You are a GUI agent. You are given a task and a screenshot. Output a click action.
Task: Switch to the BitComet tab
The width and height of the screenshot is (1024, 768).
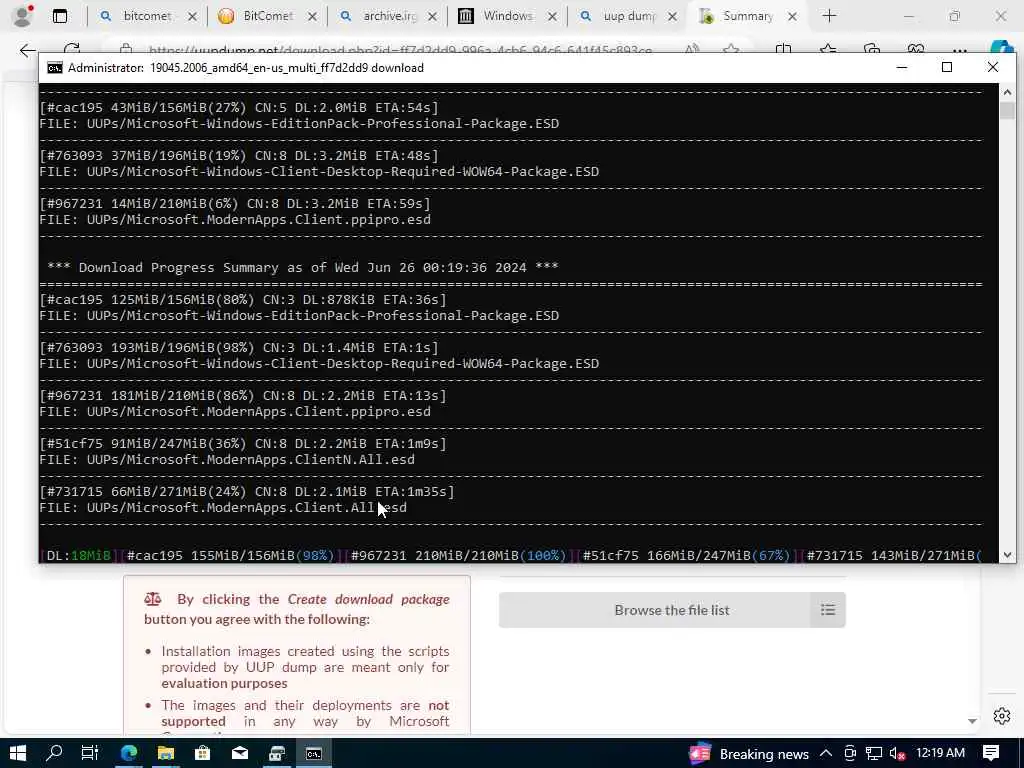pos(266,16)
